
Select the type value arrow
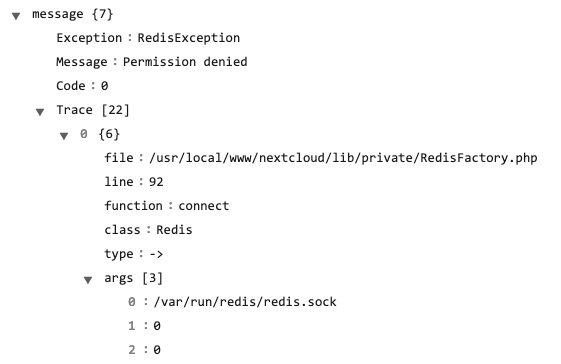pyautogui.click(x=156, y=254)
